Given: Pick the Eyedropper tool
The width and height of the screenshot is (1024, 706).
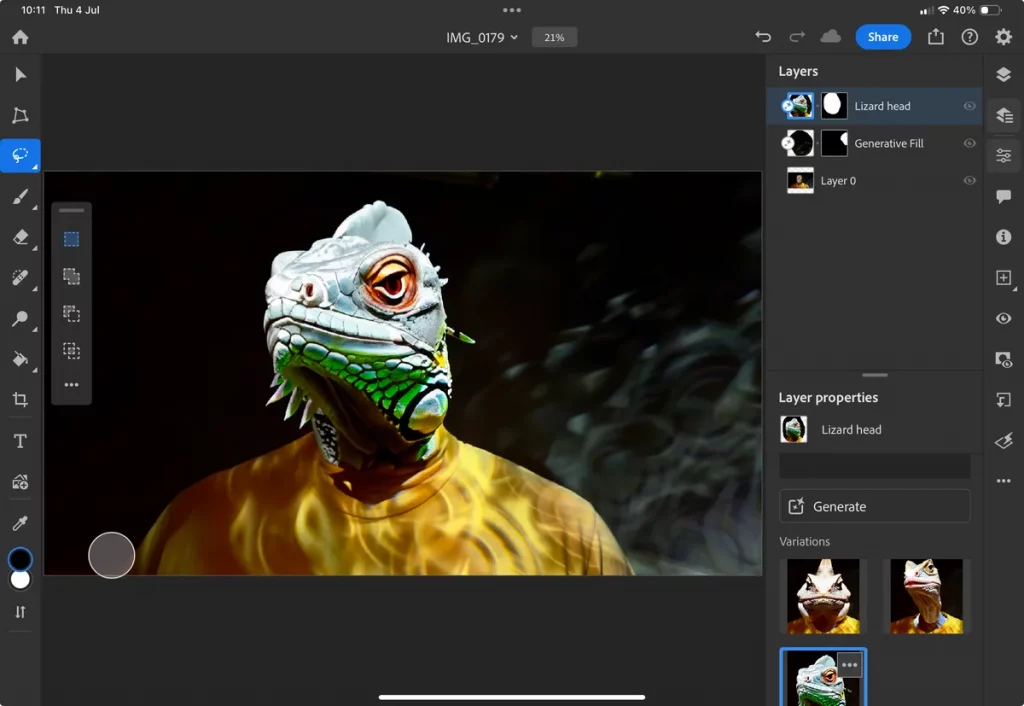Looking at the screenshot, I should 20,522.
